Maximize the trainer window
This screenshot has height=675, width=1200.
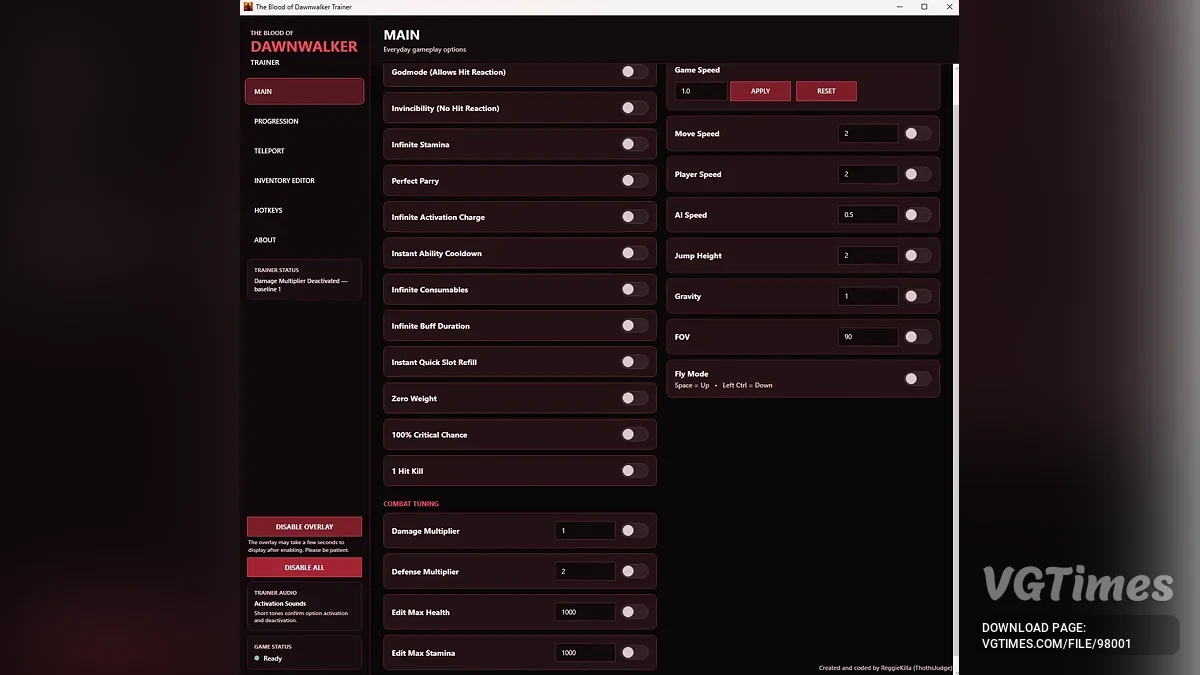[x=924, y=7]
